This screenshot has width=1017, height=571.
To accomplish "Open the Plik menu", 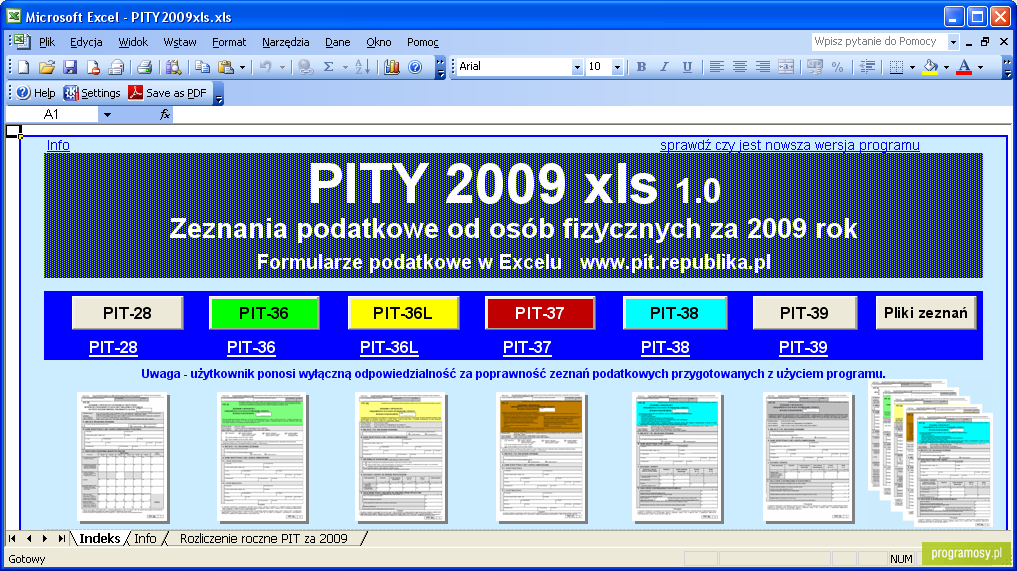I will [x=47, y=42].
